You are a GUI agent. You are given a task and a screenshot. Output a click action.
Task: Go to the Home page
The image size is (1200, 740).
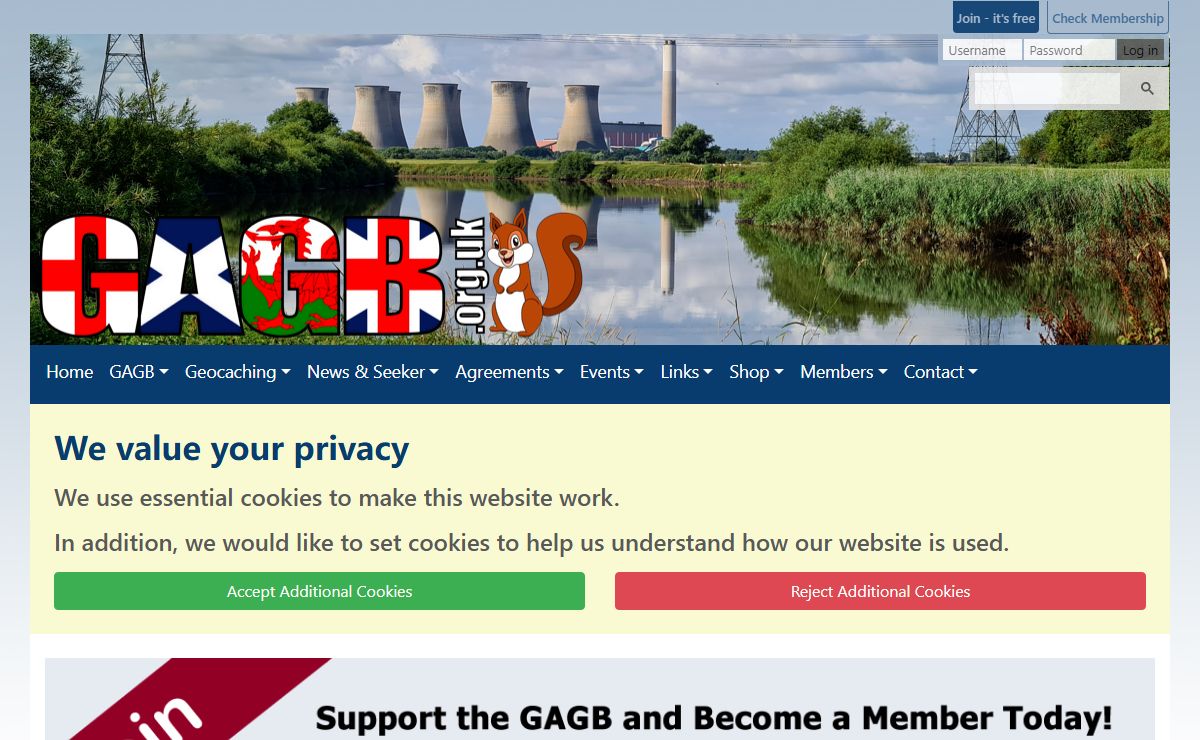(x=70, y=372)
